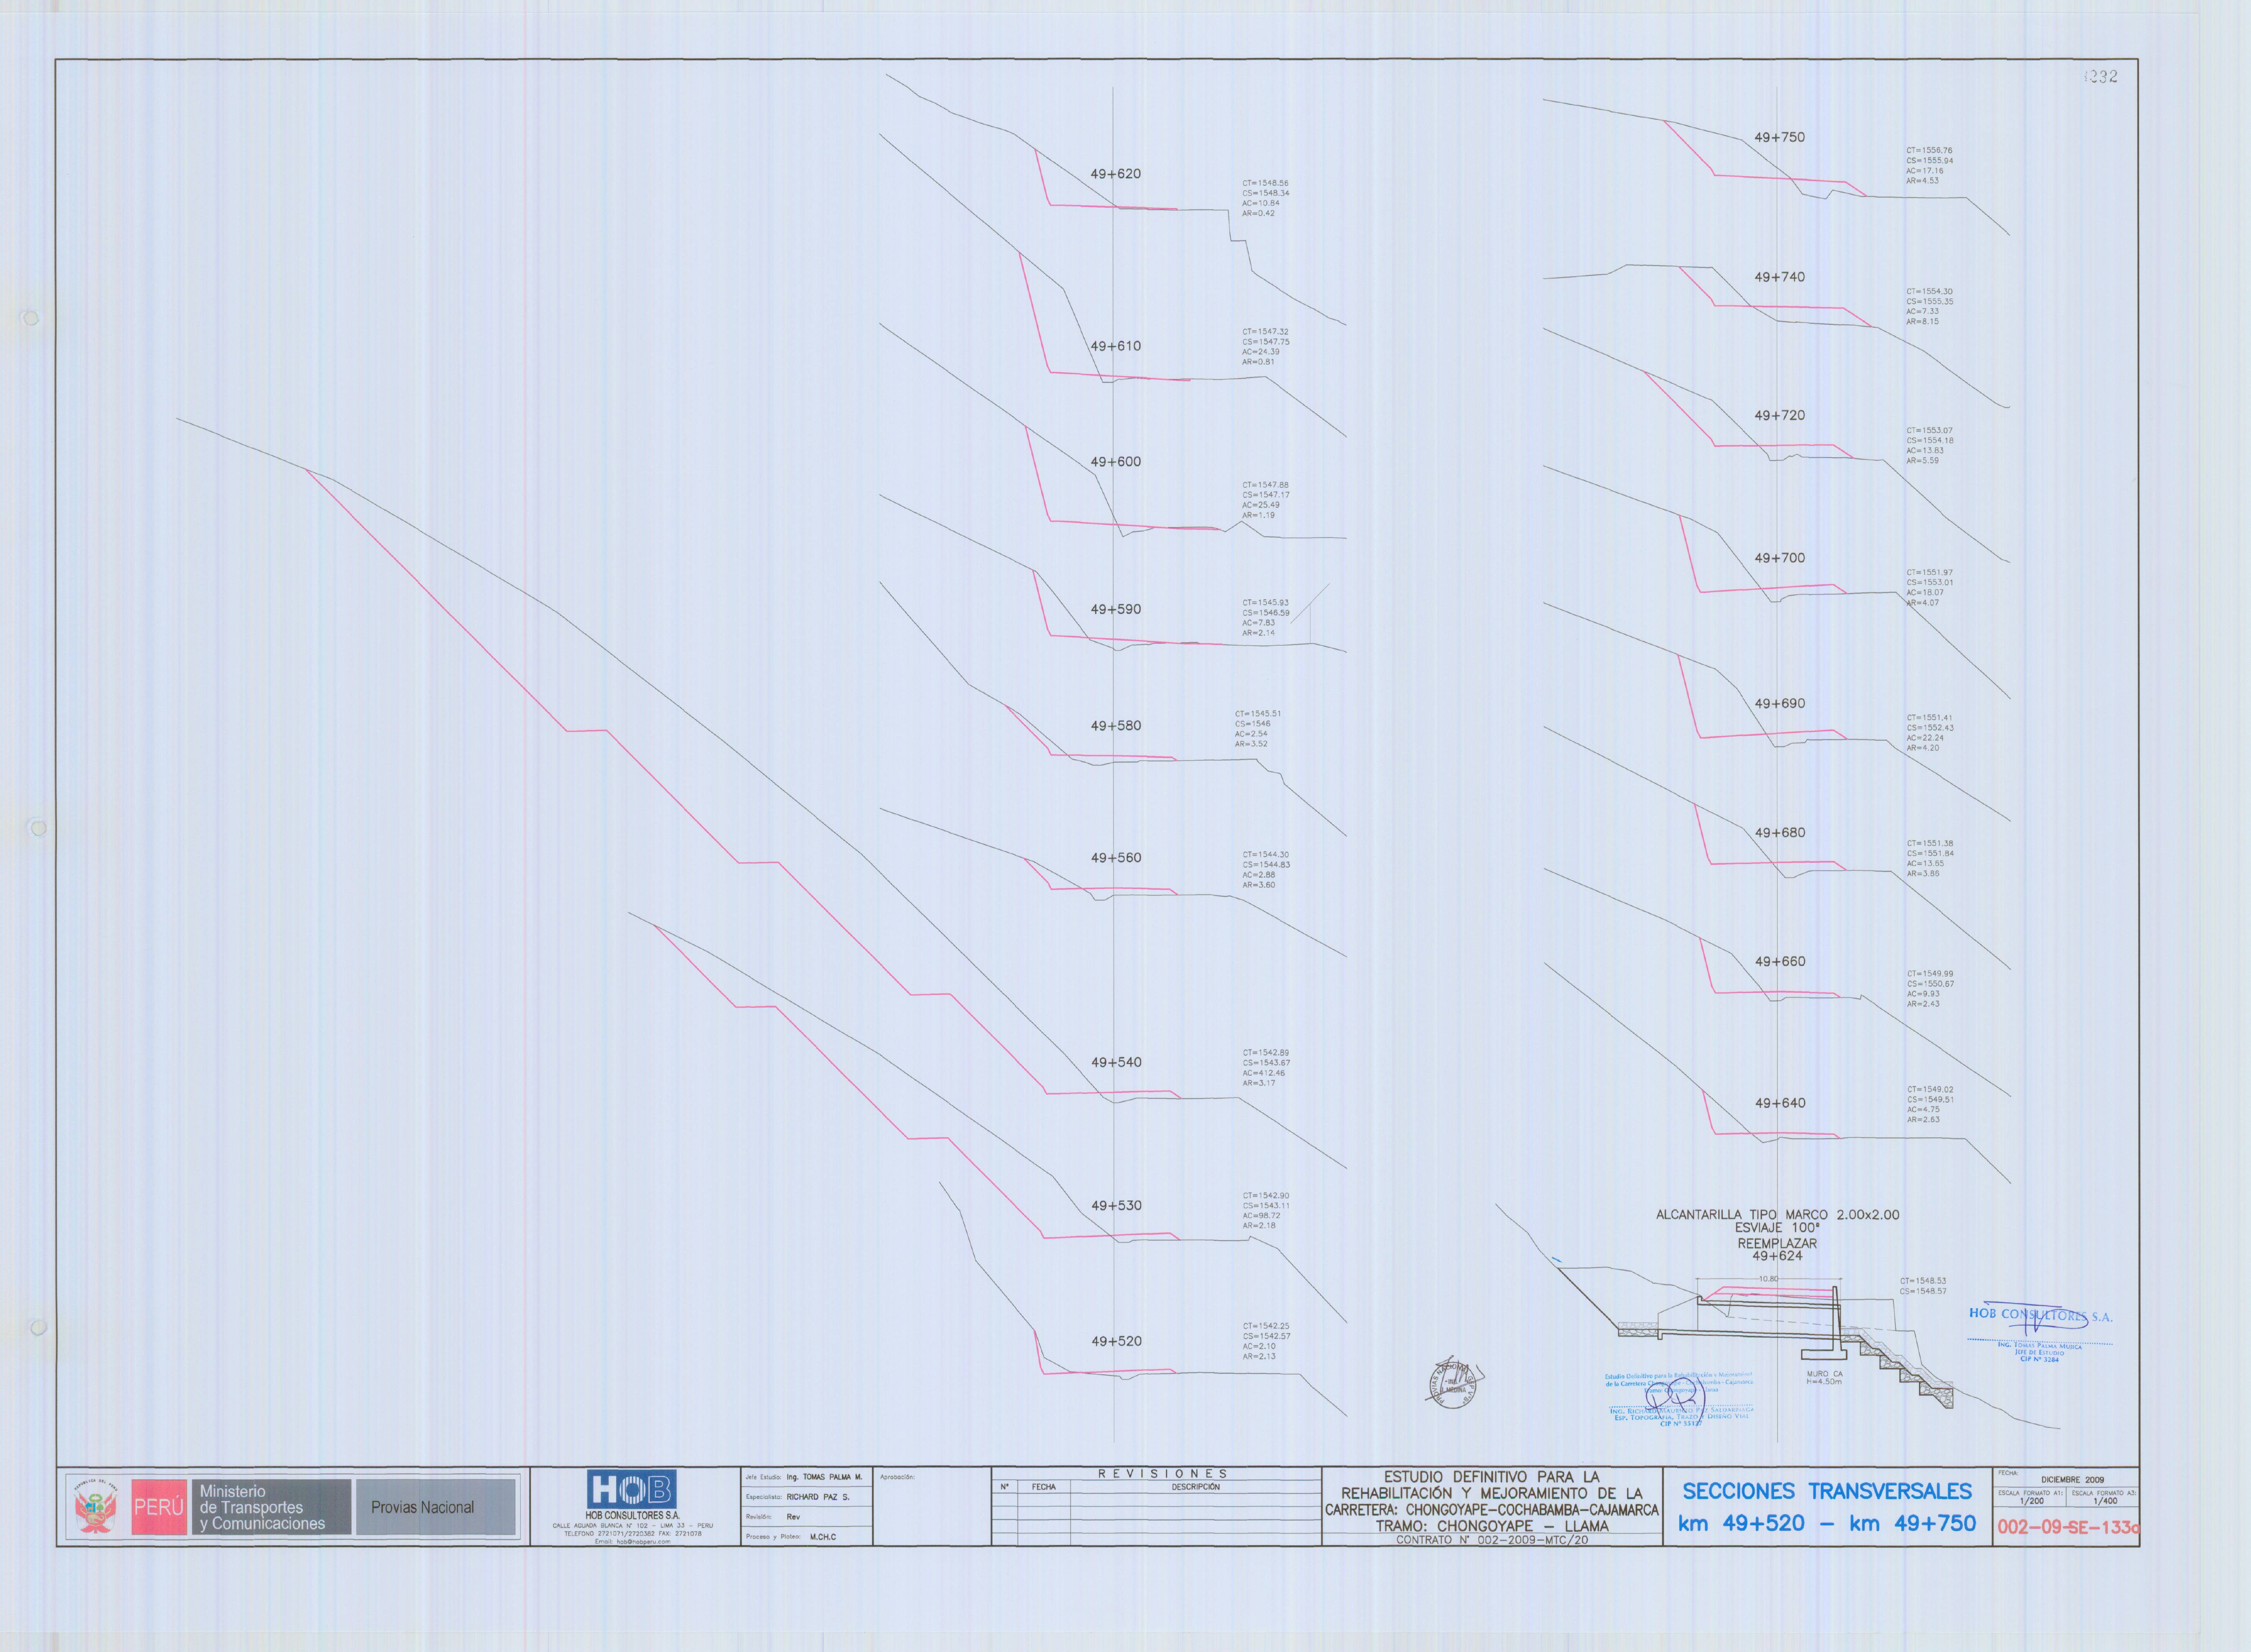Select section label 49+720
This screenshot has width=2251, height=1652.
1780,415
